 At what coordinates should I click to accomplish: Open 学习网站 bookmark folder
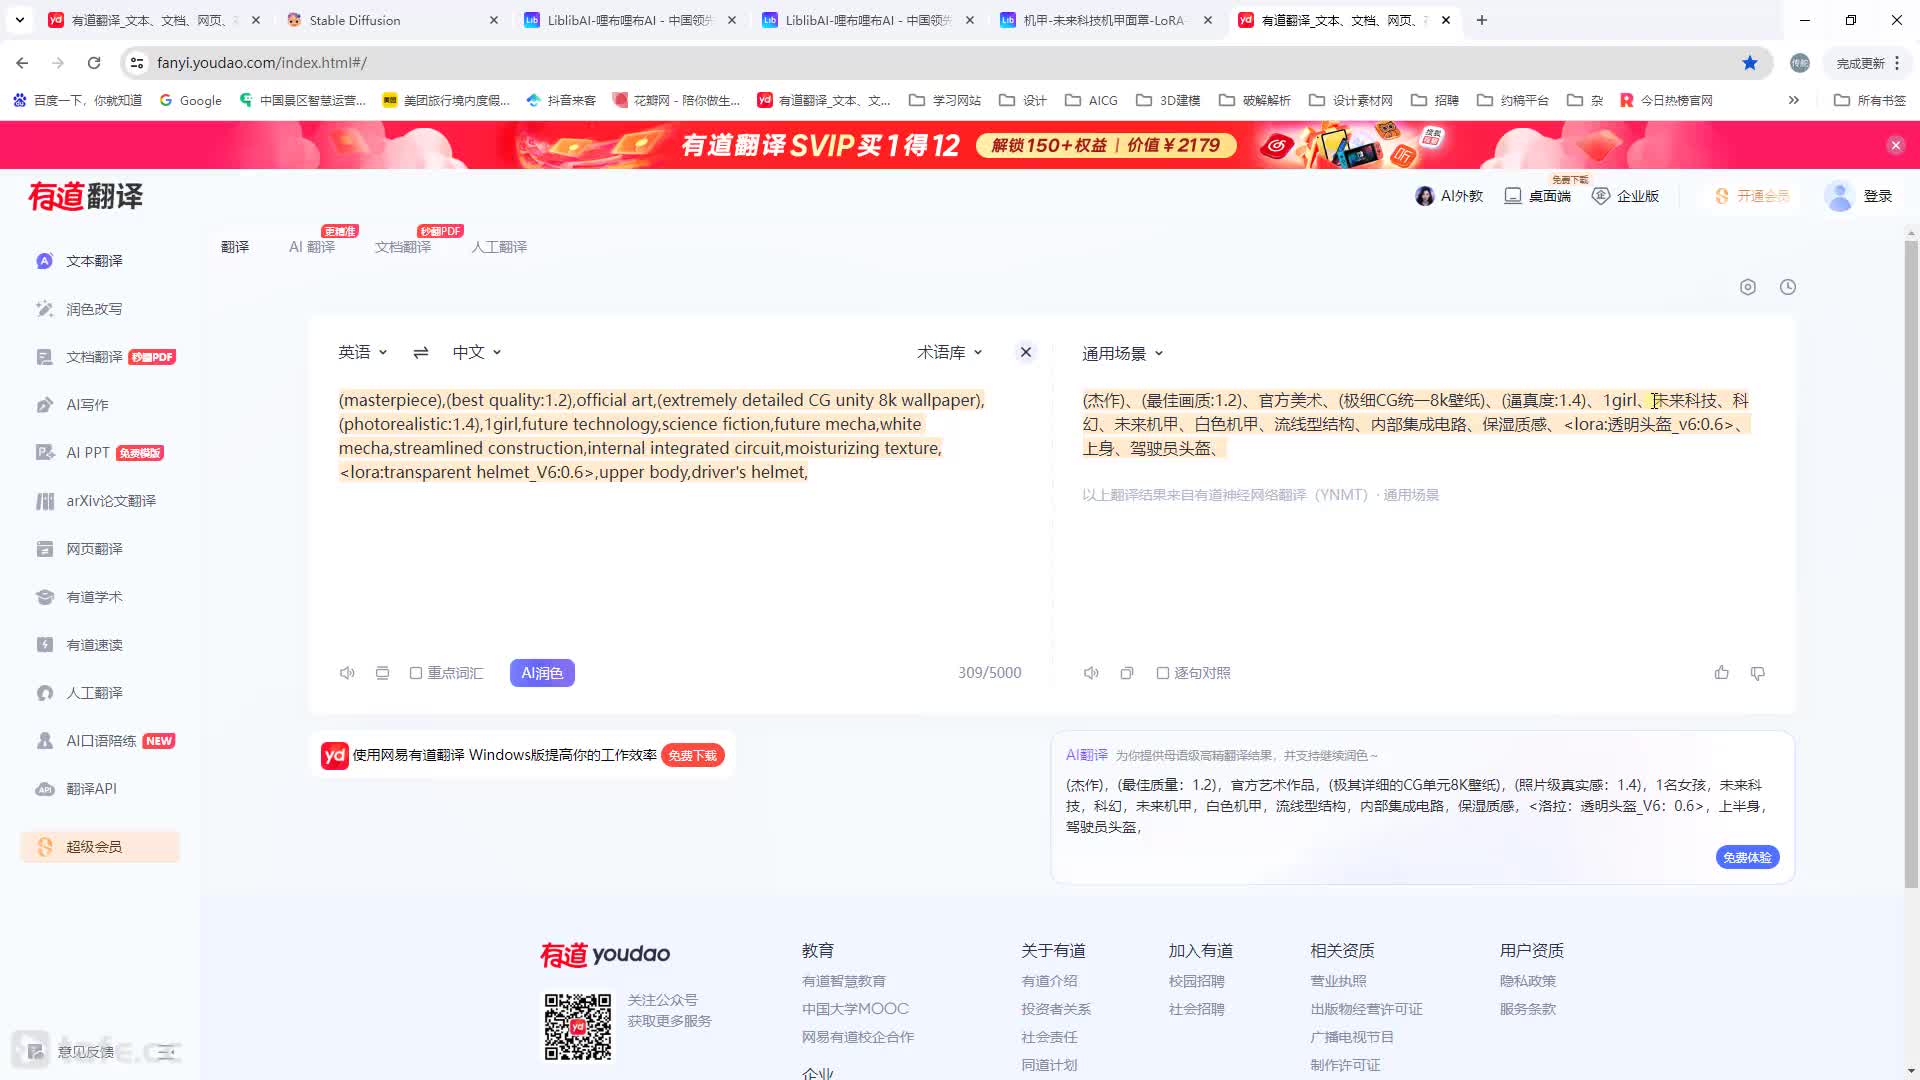click(x=945, y=100)
